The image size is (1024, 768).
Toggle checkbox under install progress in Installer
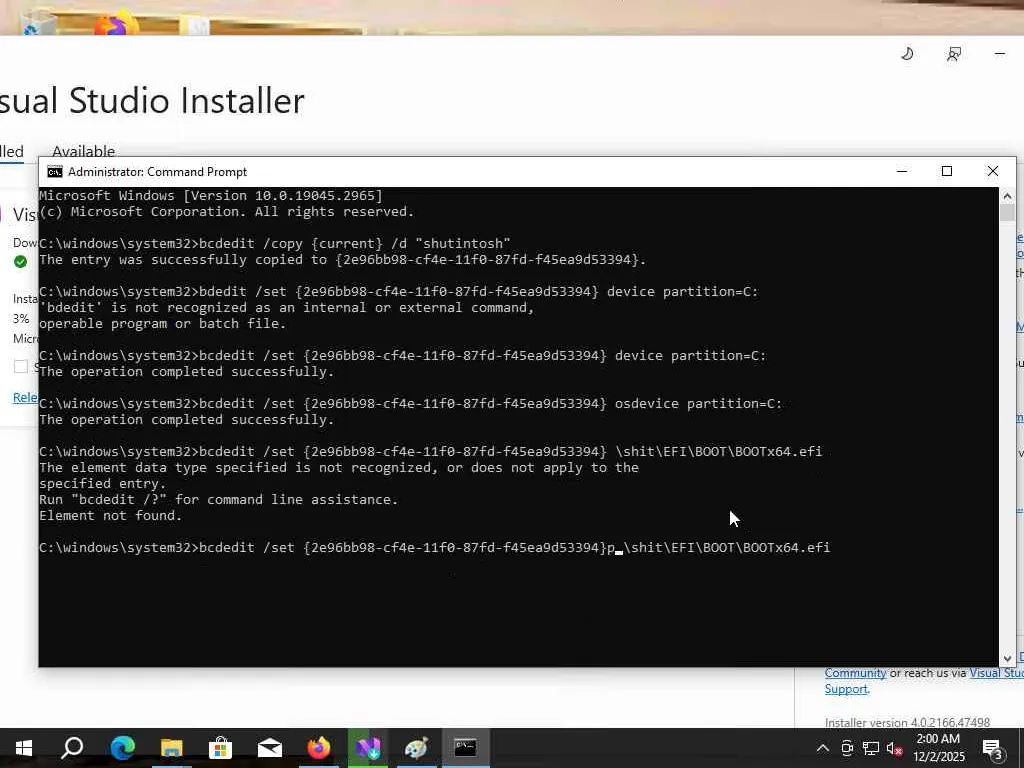[x=21, y=366]
